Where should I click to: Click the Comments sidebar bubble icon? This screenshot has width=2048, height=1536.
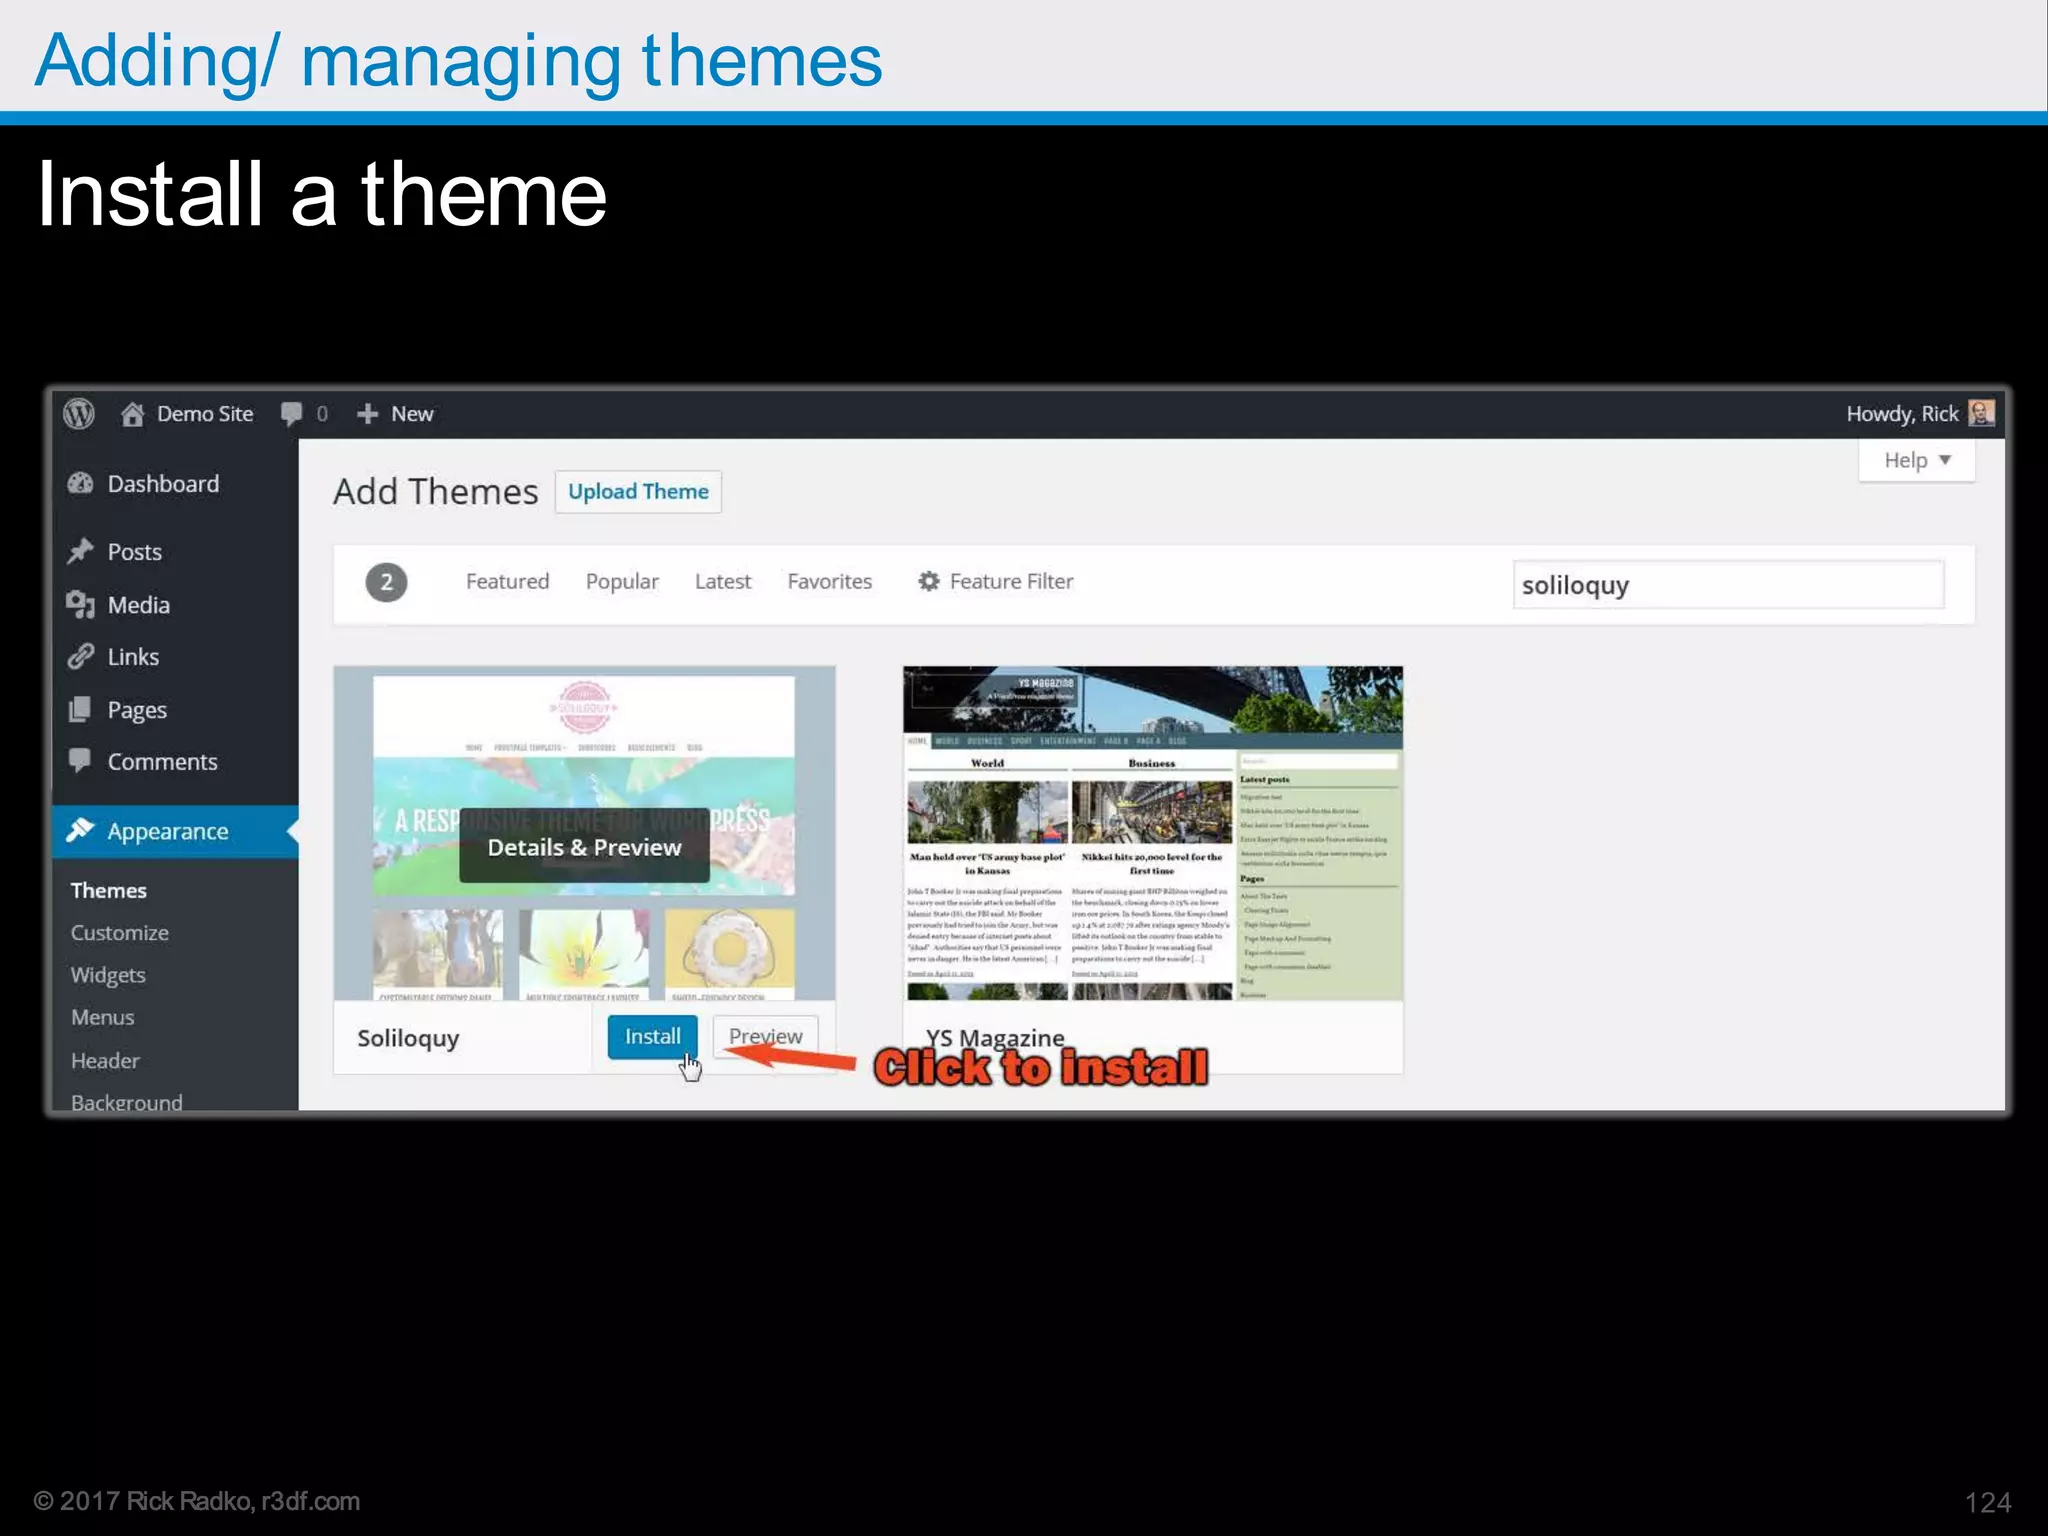click(80, 761)
